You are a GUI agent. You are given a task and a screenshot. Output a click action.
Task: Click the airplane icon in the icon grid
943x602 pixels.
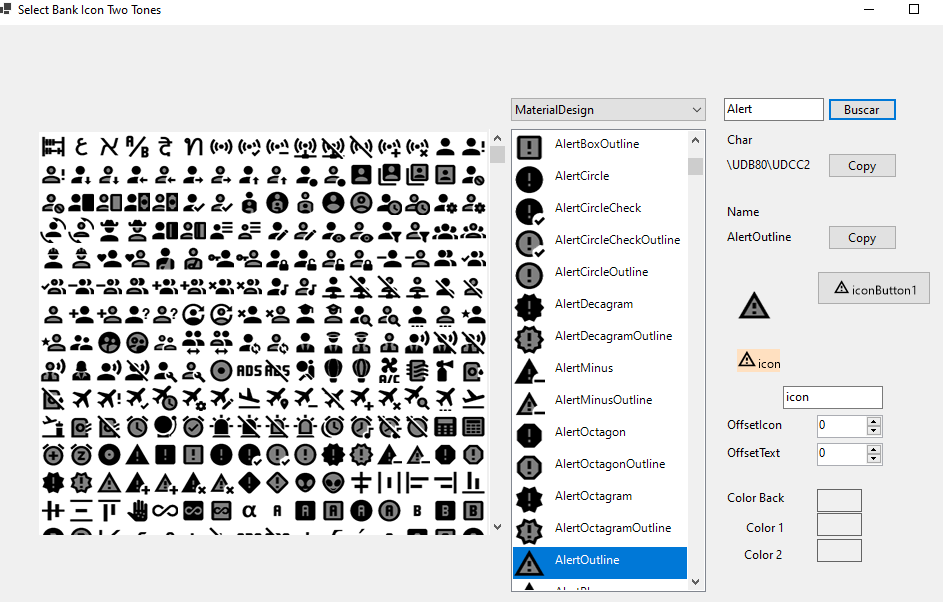[81, 396]
